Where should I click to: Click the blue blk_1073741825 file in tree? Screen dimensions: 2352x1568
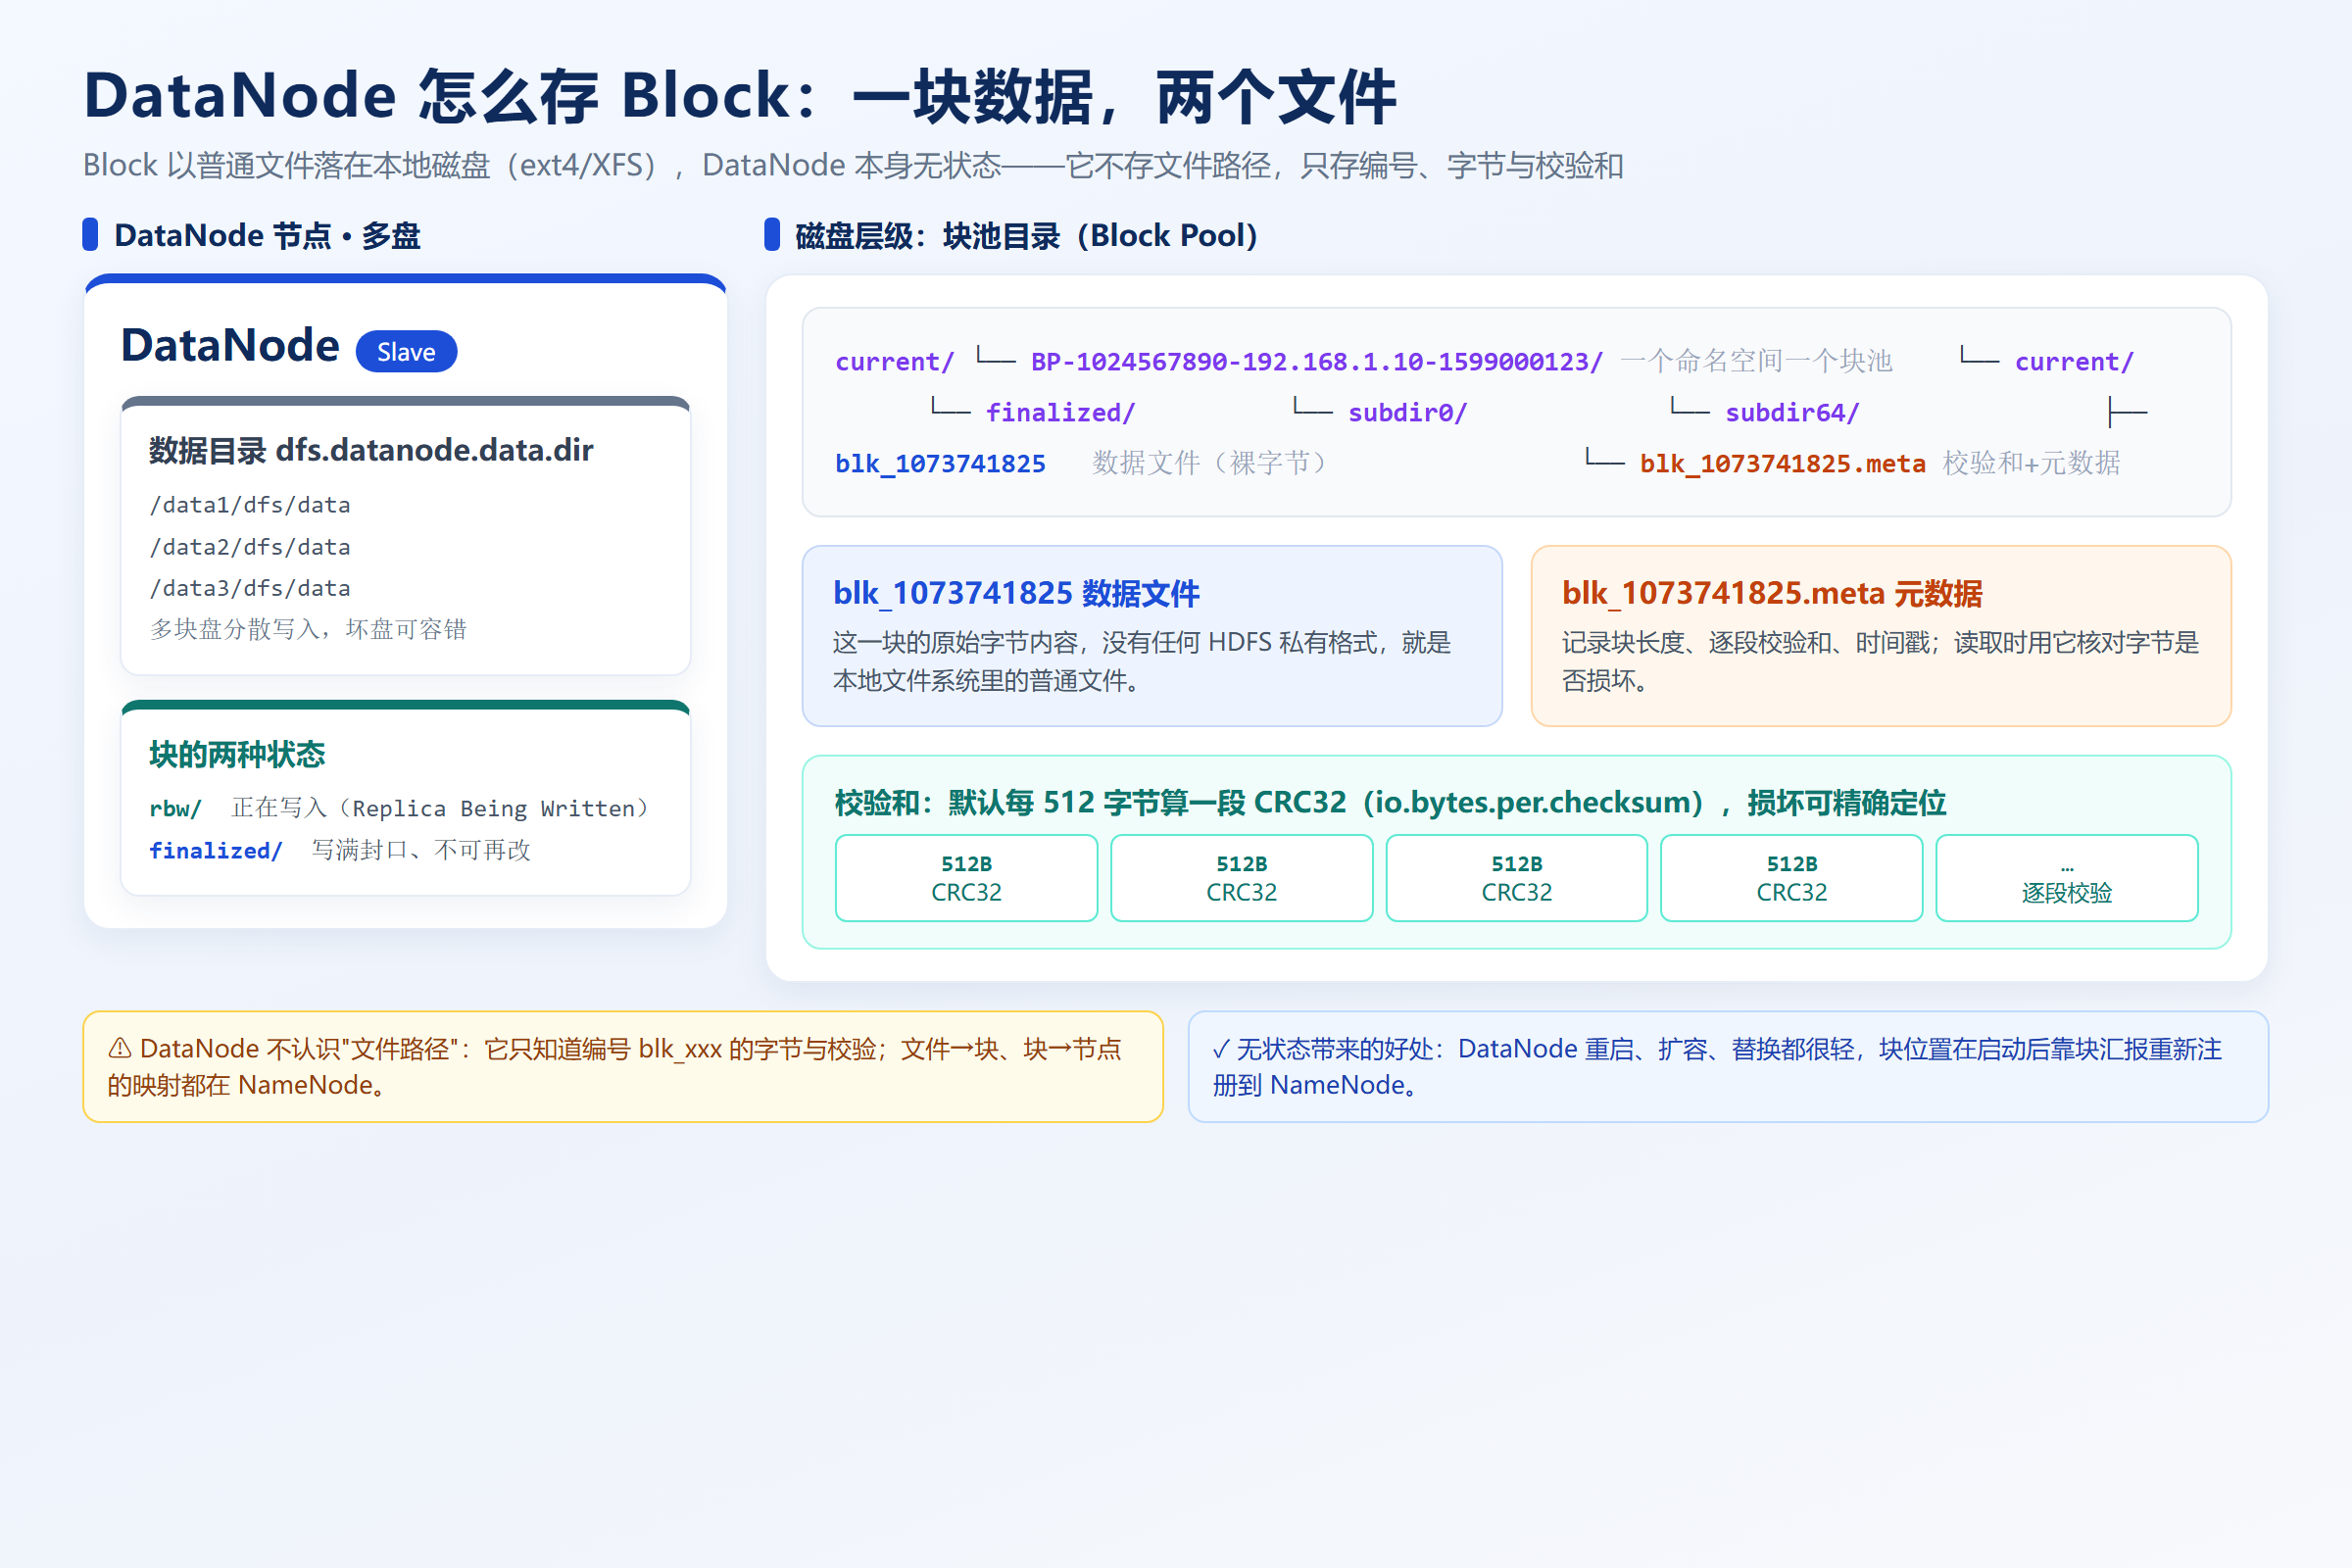(940, 463)
